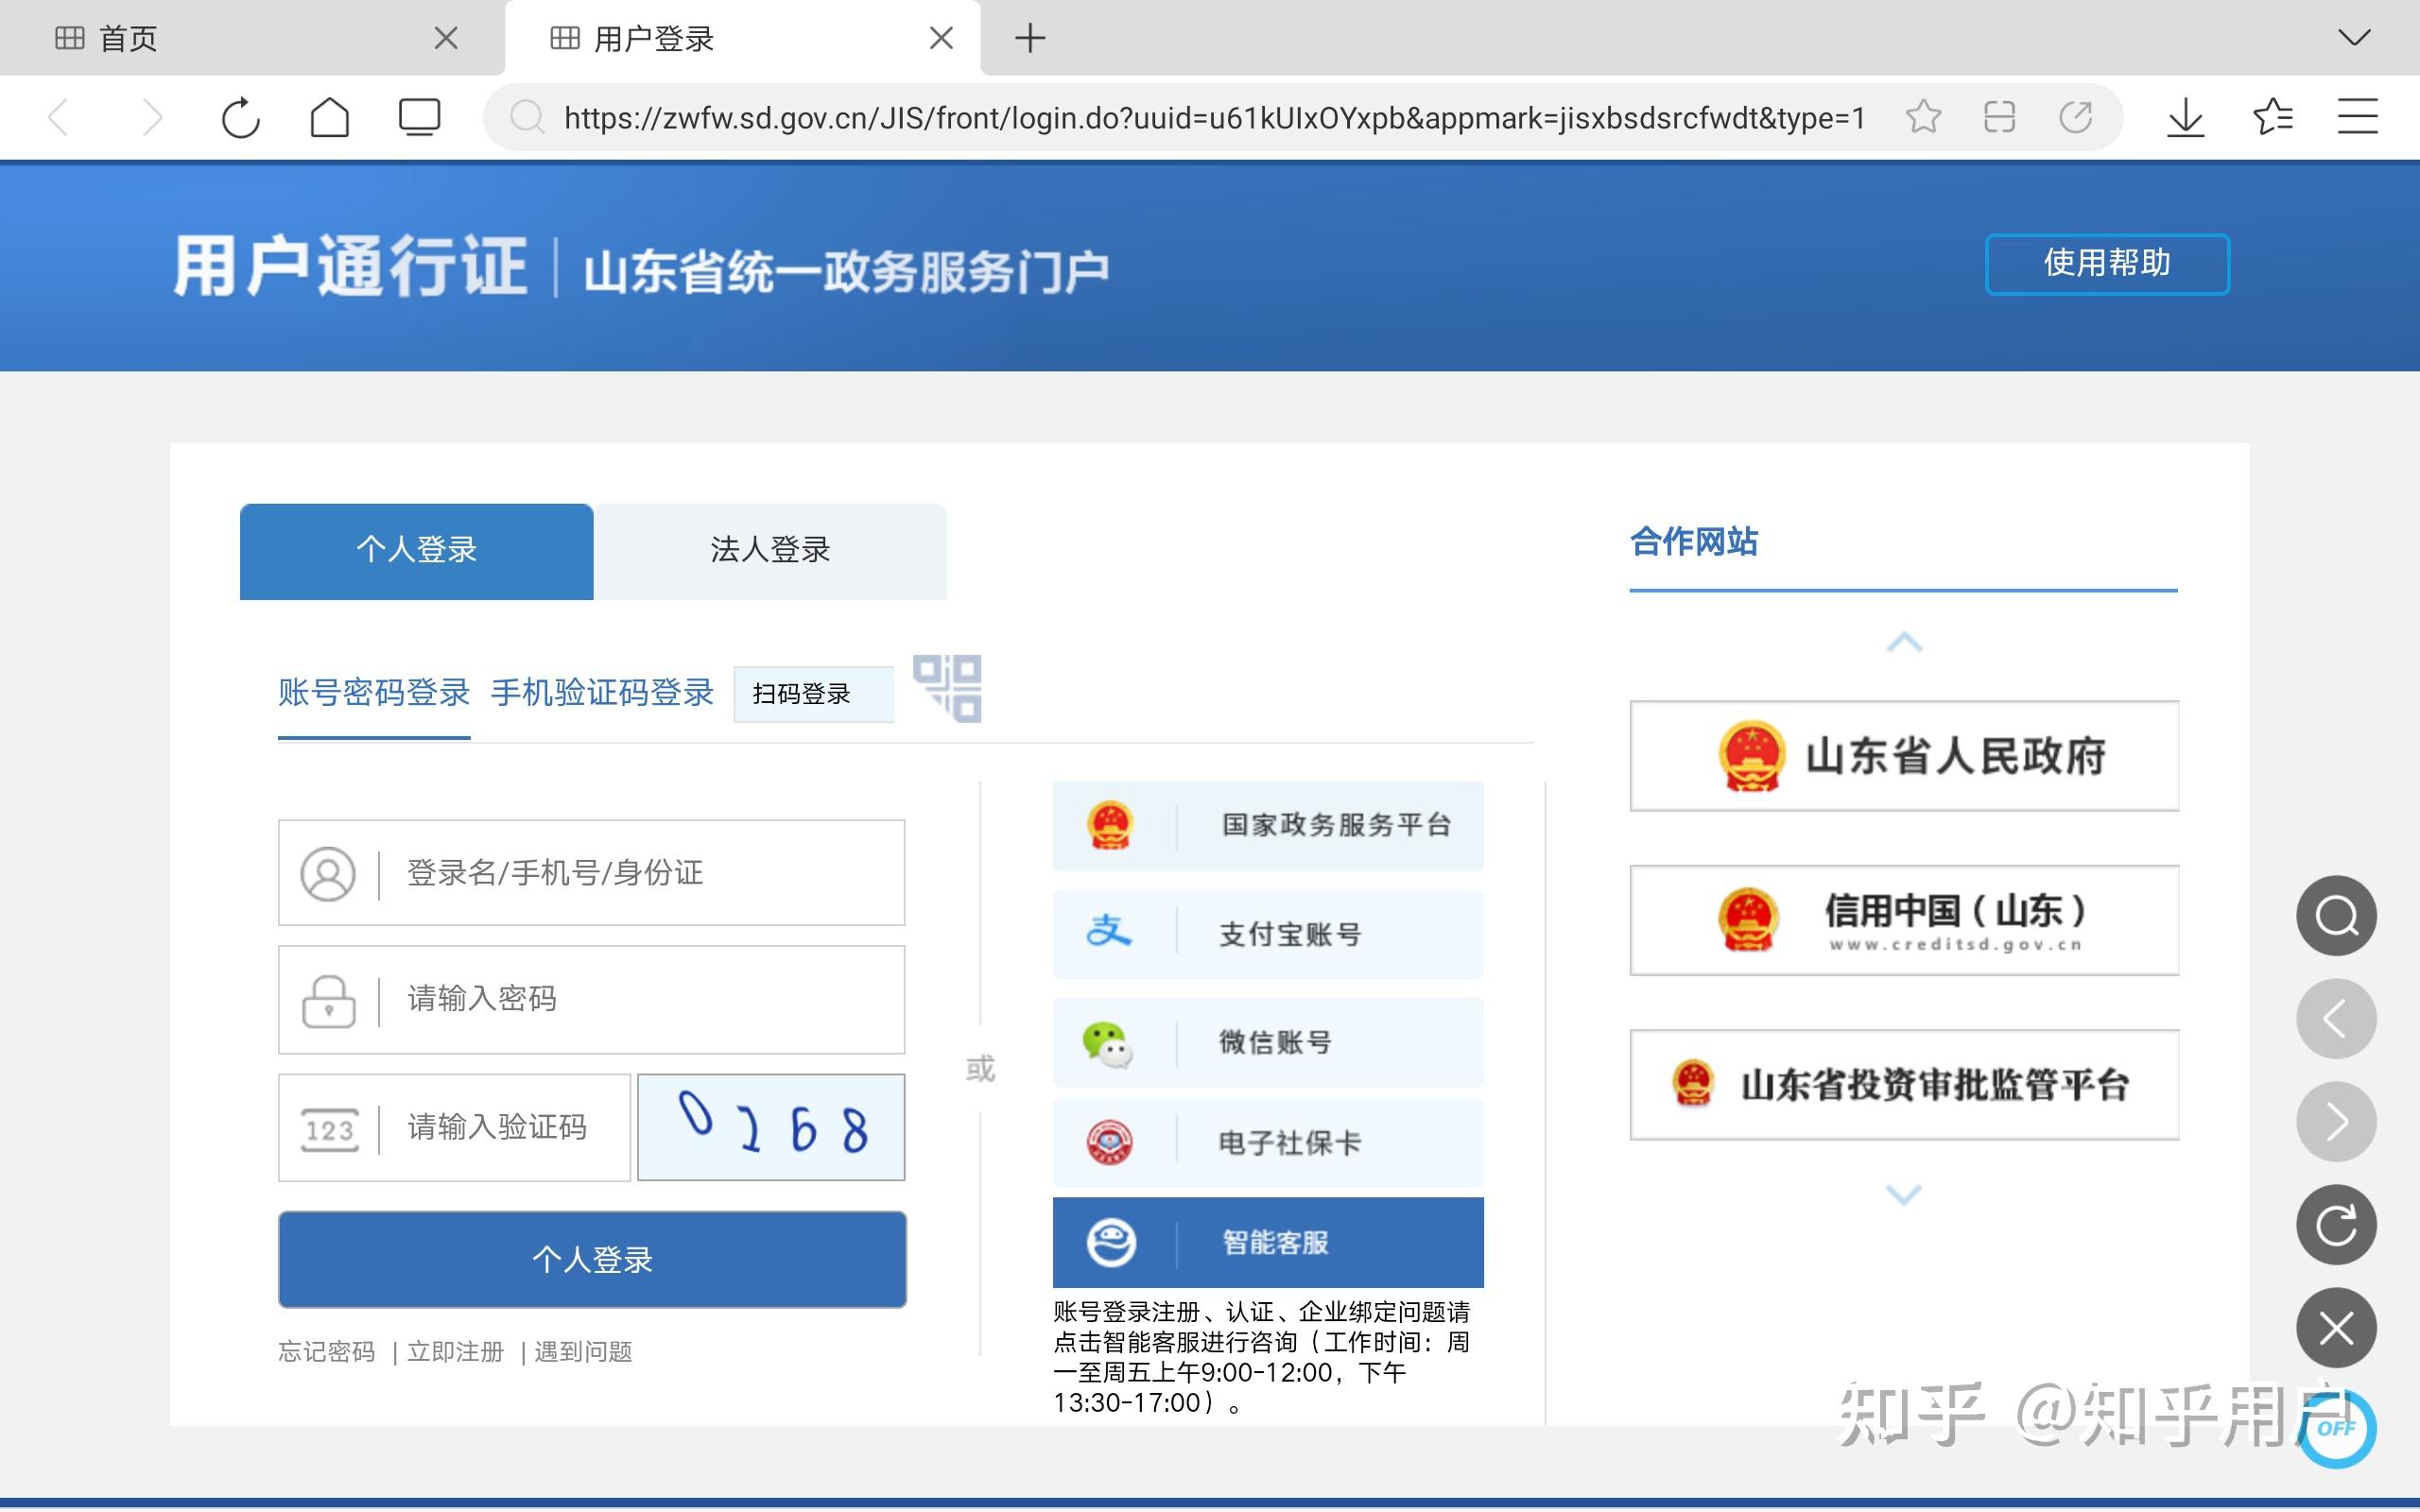
Task: Open the browser hamburger menu
Action: tap(2357, 118)
